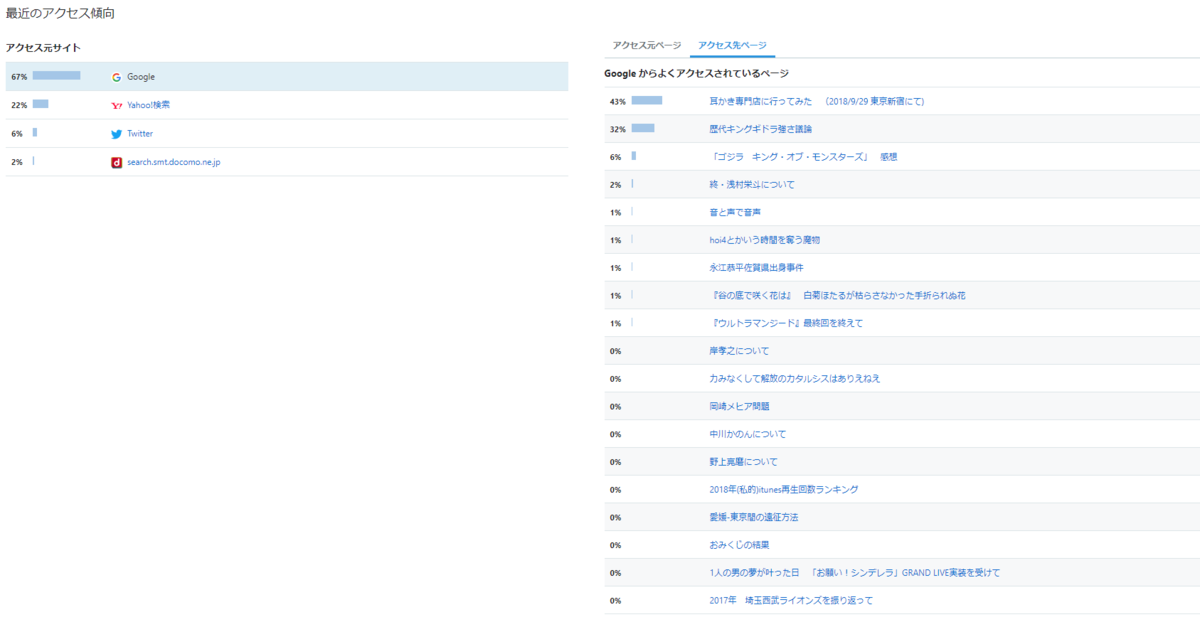This screenshot has width=1200, height=622.
Task: Select the アクセス先ページ tab
Action: (732, 45)
